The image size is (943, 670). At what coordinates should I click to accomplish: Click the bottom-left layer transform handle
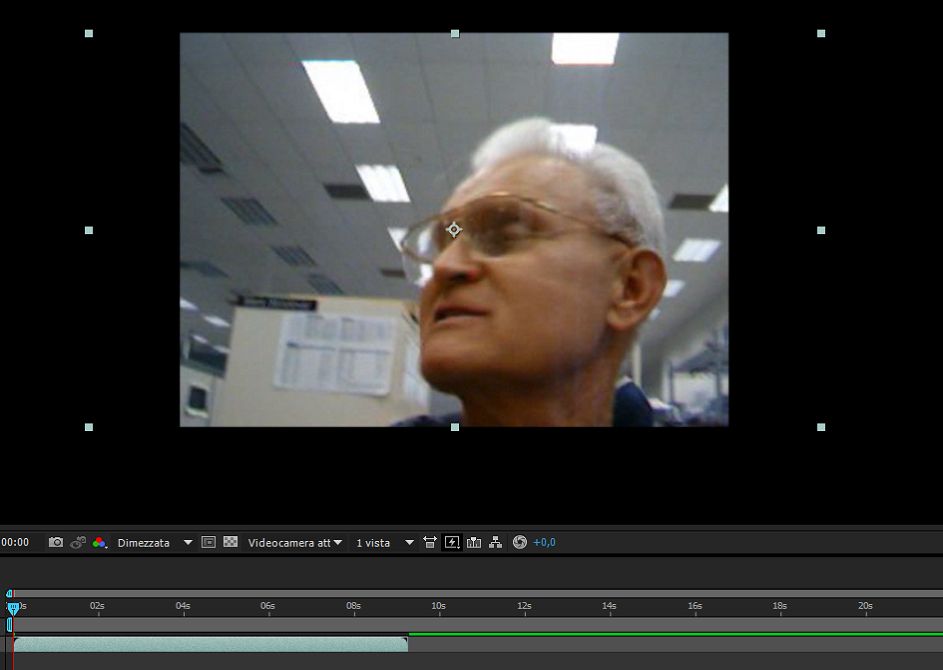pyautogui.click(x=89, y=427)
